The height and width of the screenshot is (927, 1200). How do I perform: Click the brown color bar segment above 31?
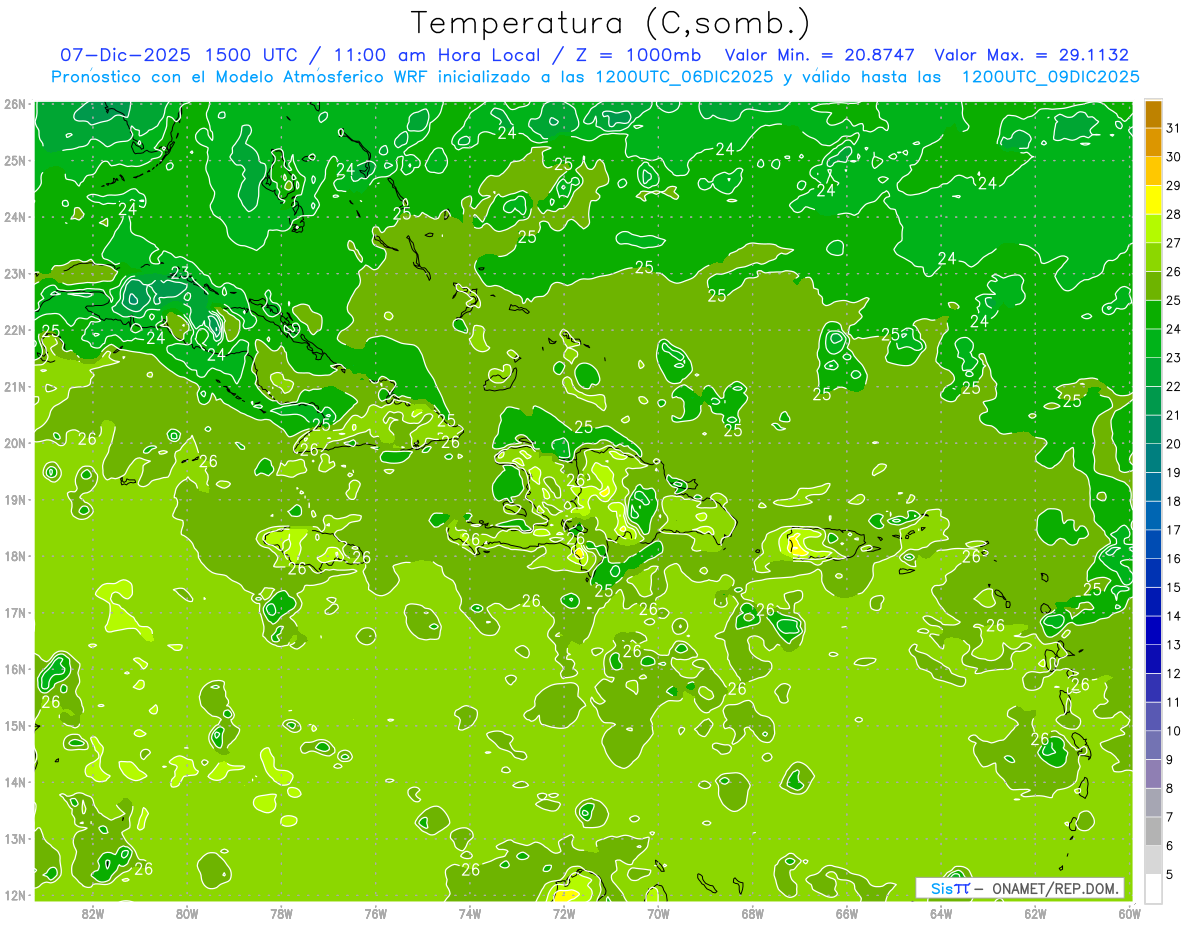[1153, 114]
